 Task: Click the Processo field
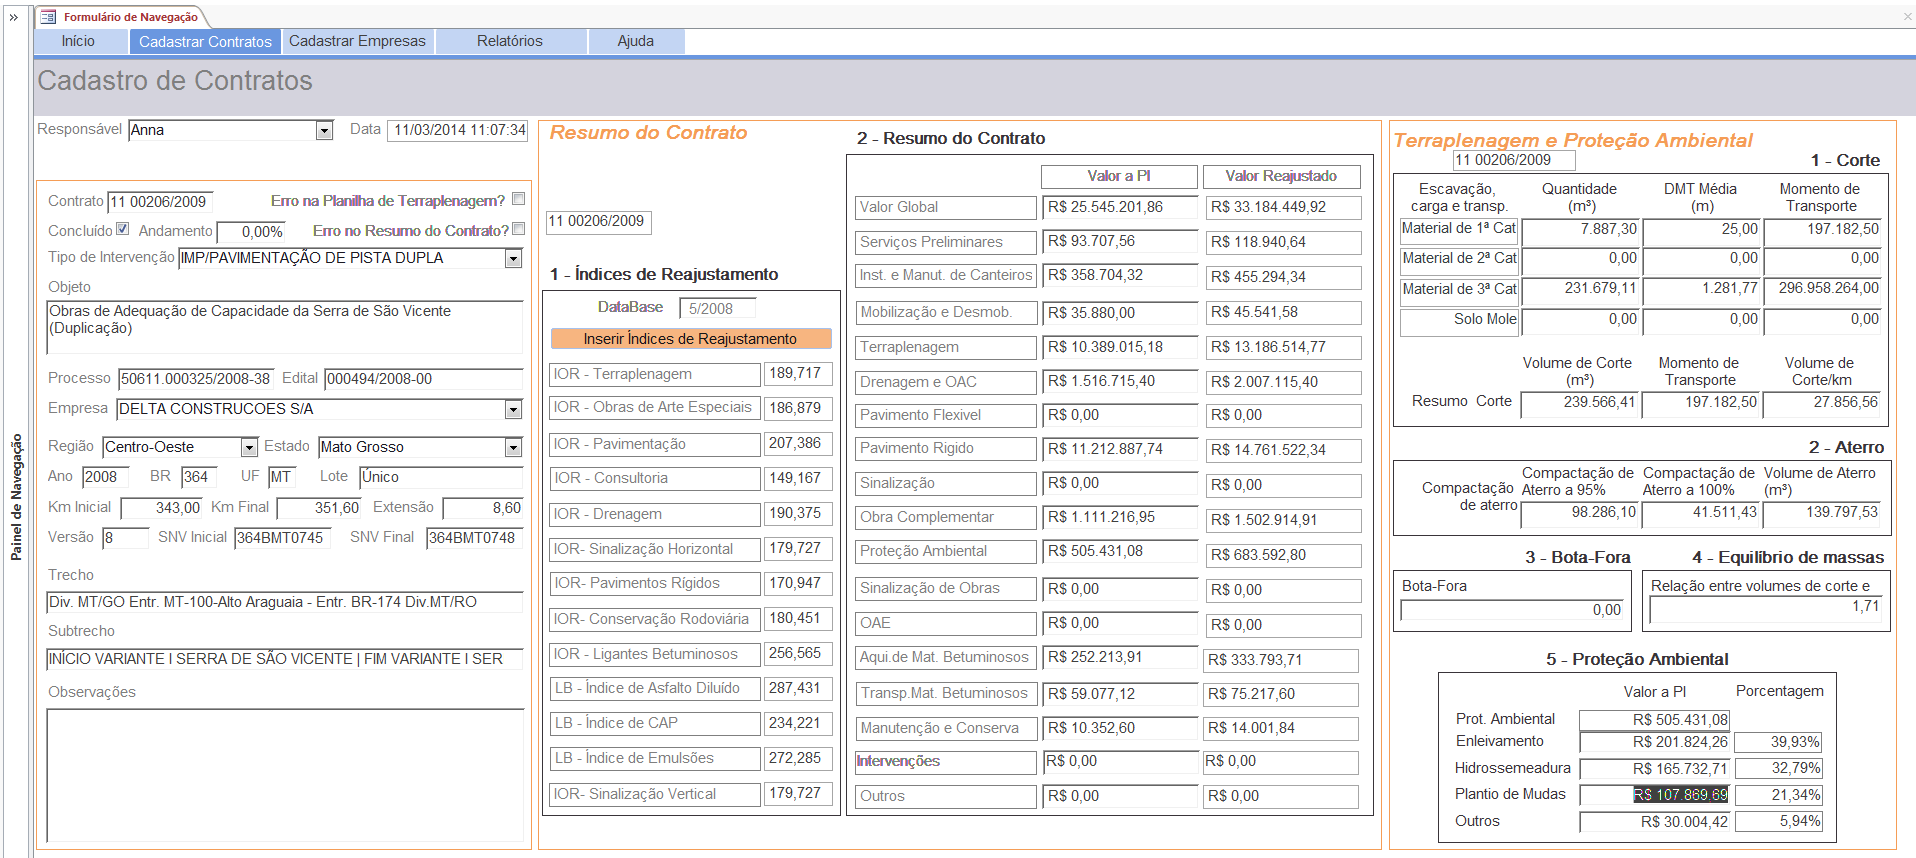click(x=196, y=379)
